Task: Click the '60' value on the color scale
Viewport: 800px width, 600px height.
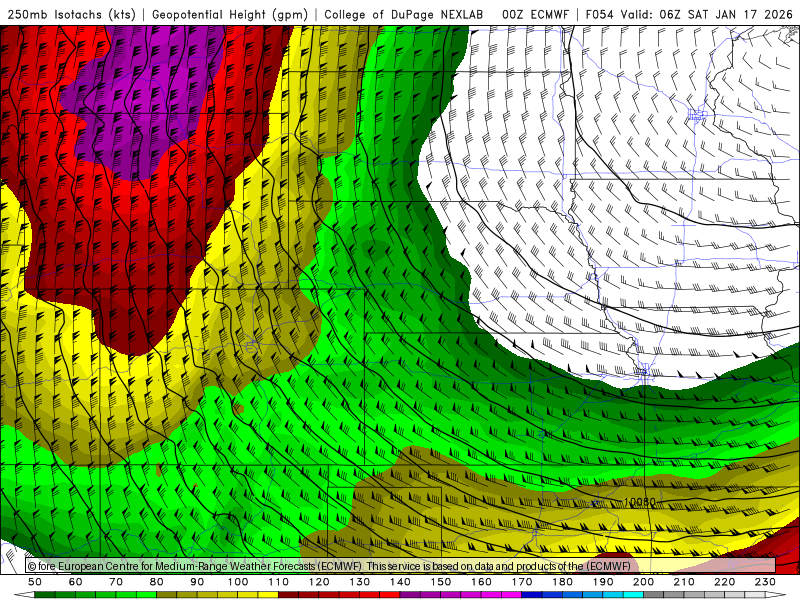Action: (x=76, y=582)
